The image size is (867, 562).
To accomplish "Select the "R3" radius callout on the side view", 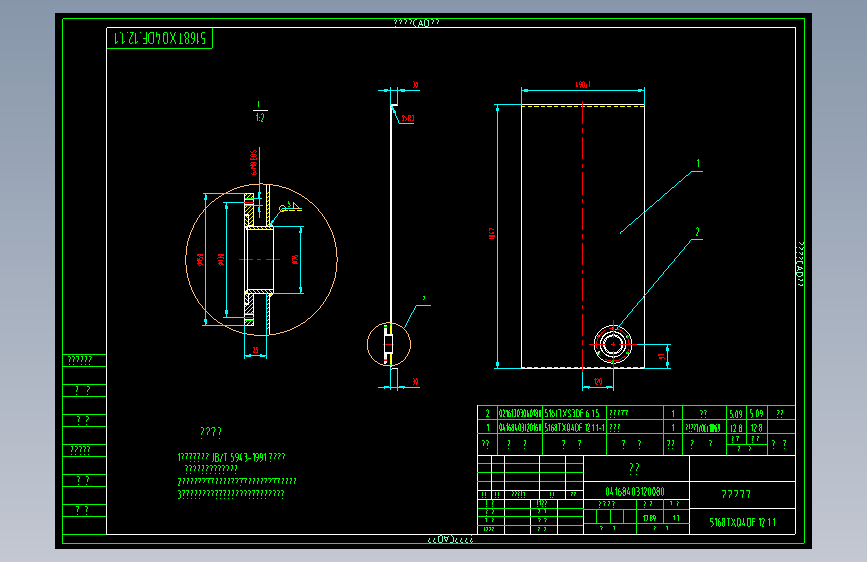I will (408, 118).
